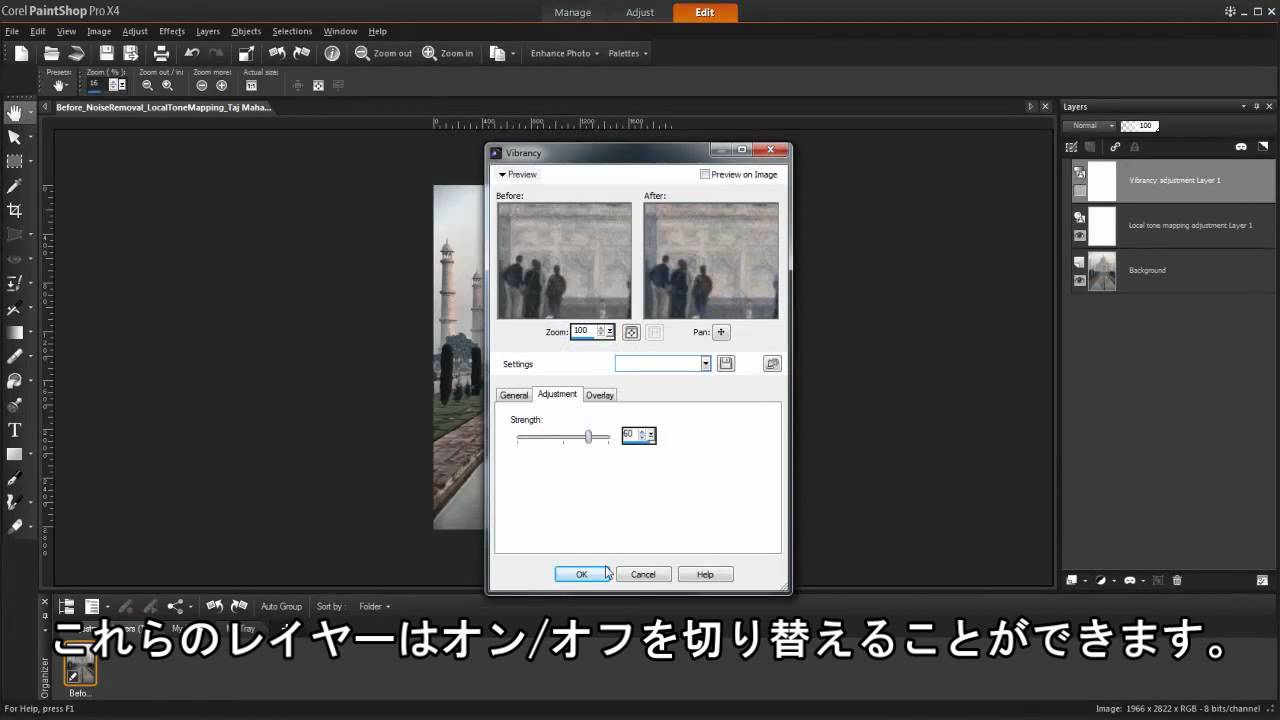Expand Pan tool presets dropdown

pos(59,86)
